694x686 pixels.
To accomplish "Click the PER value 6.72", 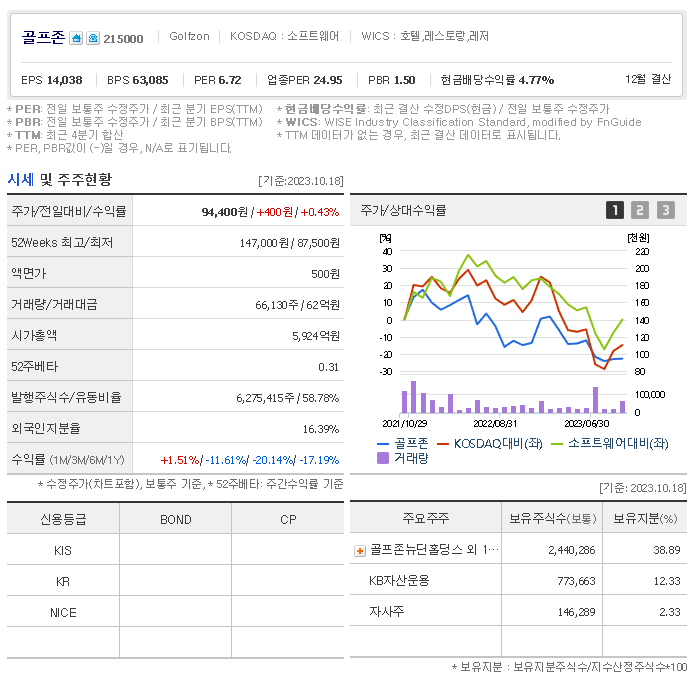I will [x=230, y=80].
